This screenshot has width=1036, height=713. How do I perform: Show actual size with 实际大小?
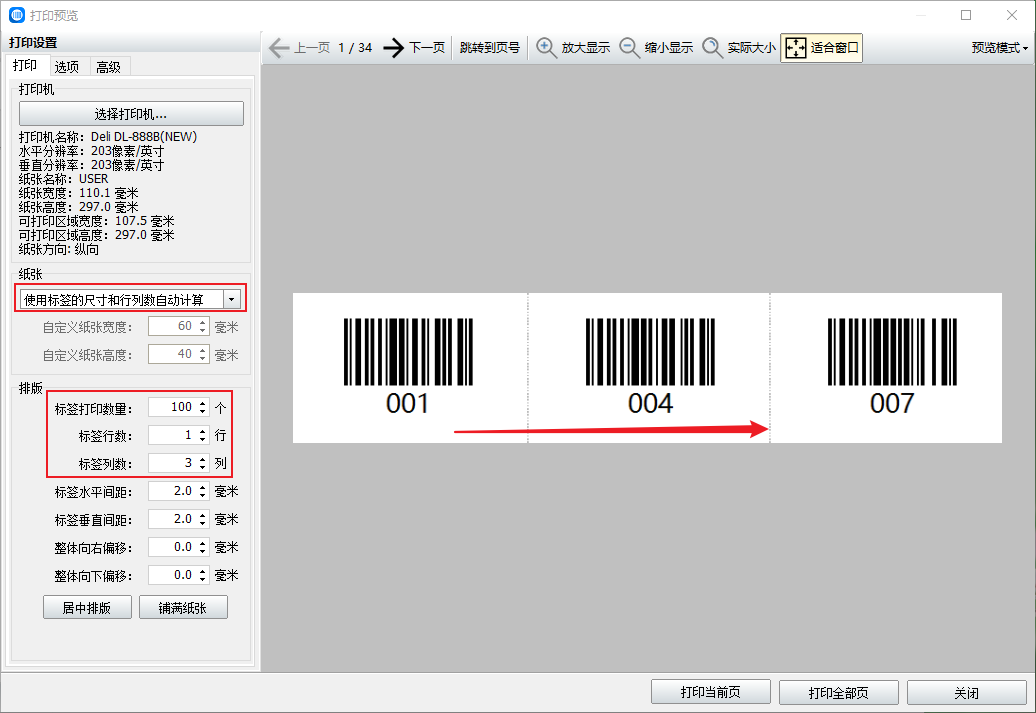[x=739, y=48]
